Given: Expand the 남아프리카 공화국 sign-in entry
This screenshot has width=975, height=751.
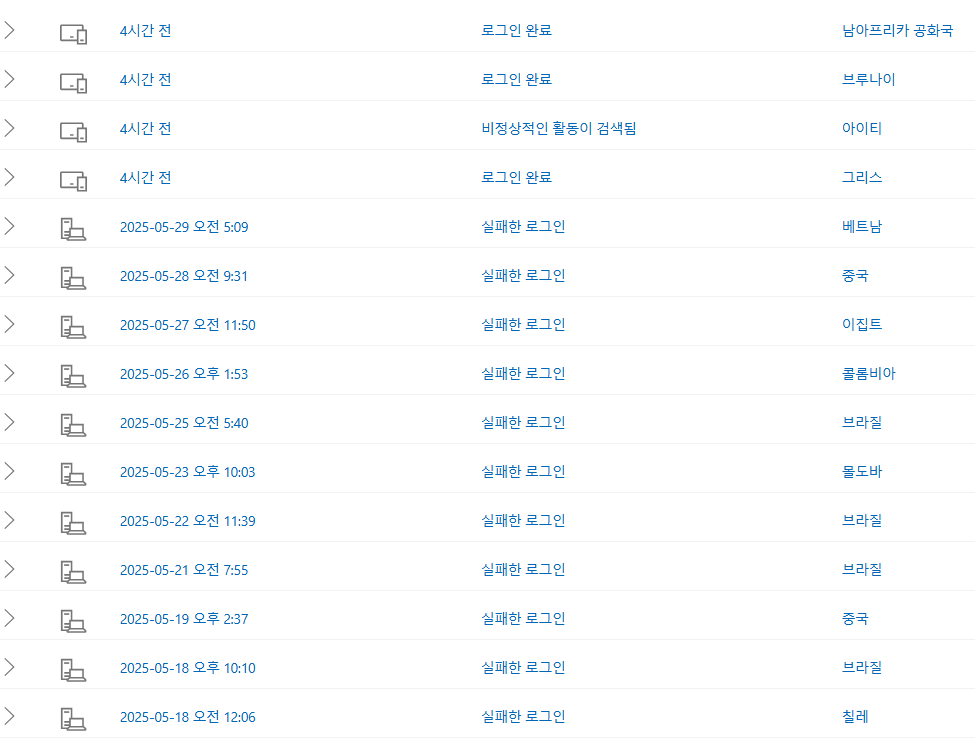Looking at the screenshot, I should (9, 30).
